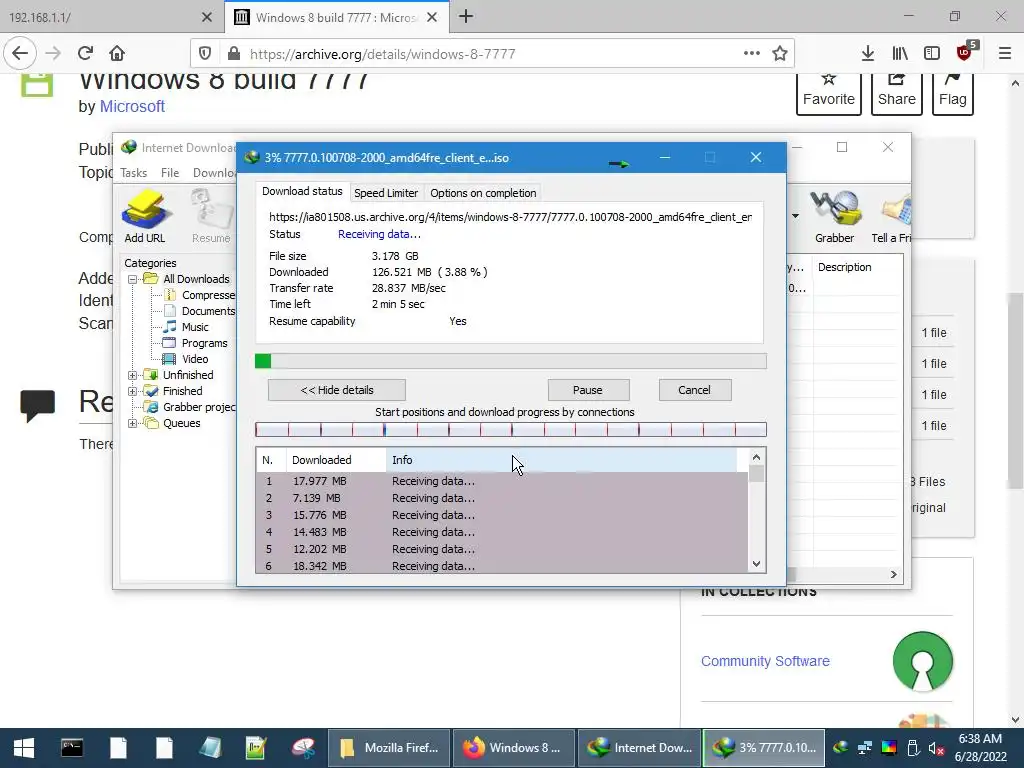Viewport: 1024px width, 768px height.
Task: Click the Add URL icon in IDM
Action: (x=145, y=216)
